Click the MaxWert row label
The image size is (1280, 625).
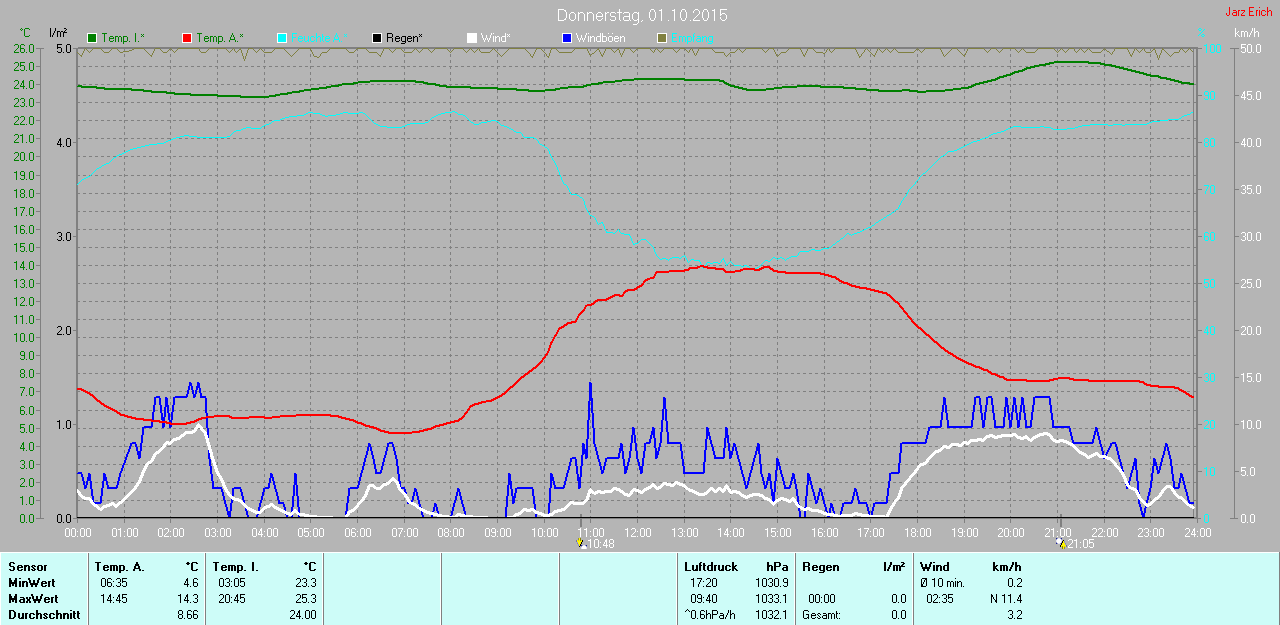pos(32,599)
